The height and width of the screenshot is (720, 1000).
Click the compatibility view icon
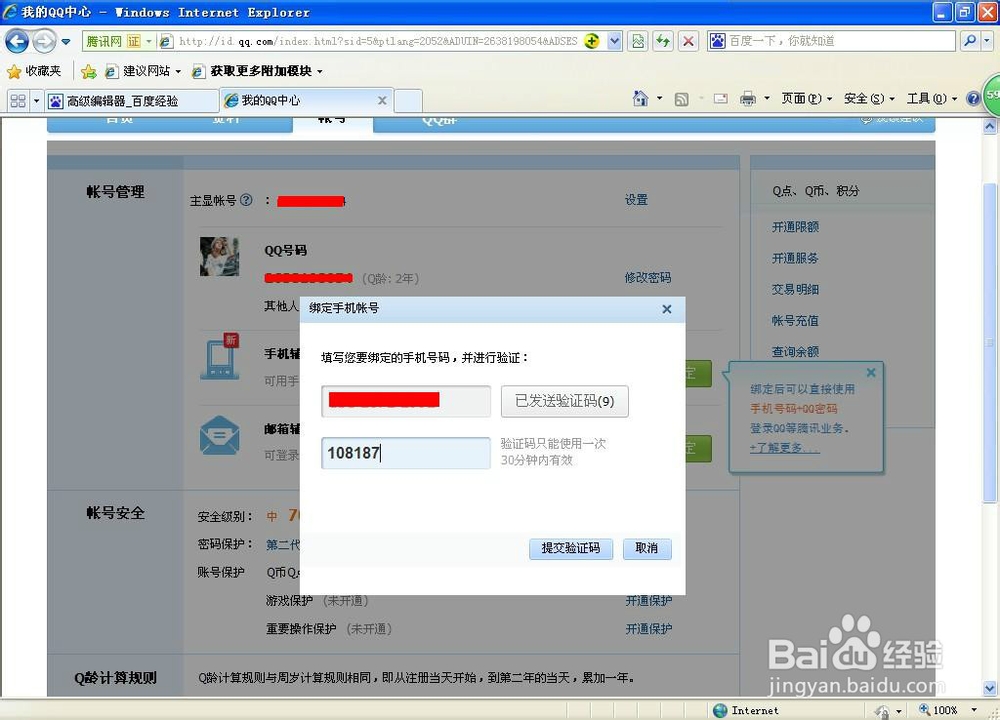[x=638, y=41]
